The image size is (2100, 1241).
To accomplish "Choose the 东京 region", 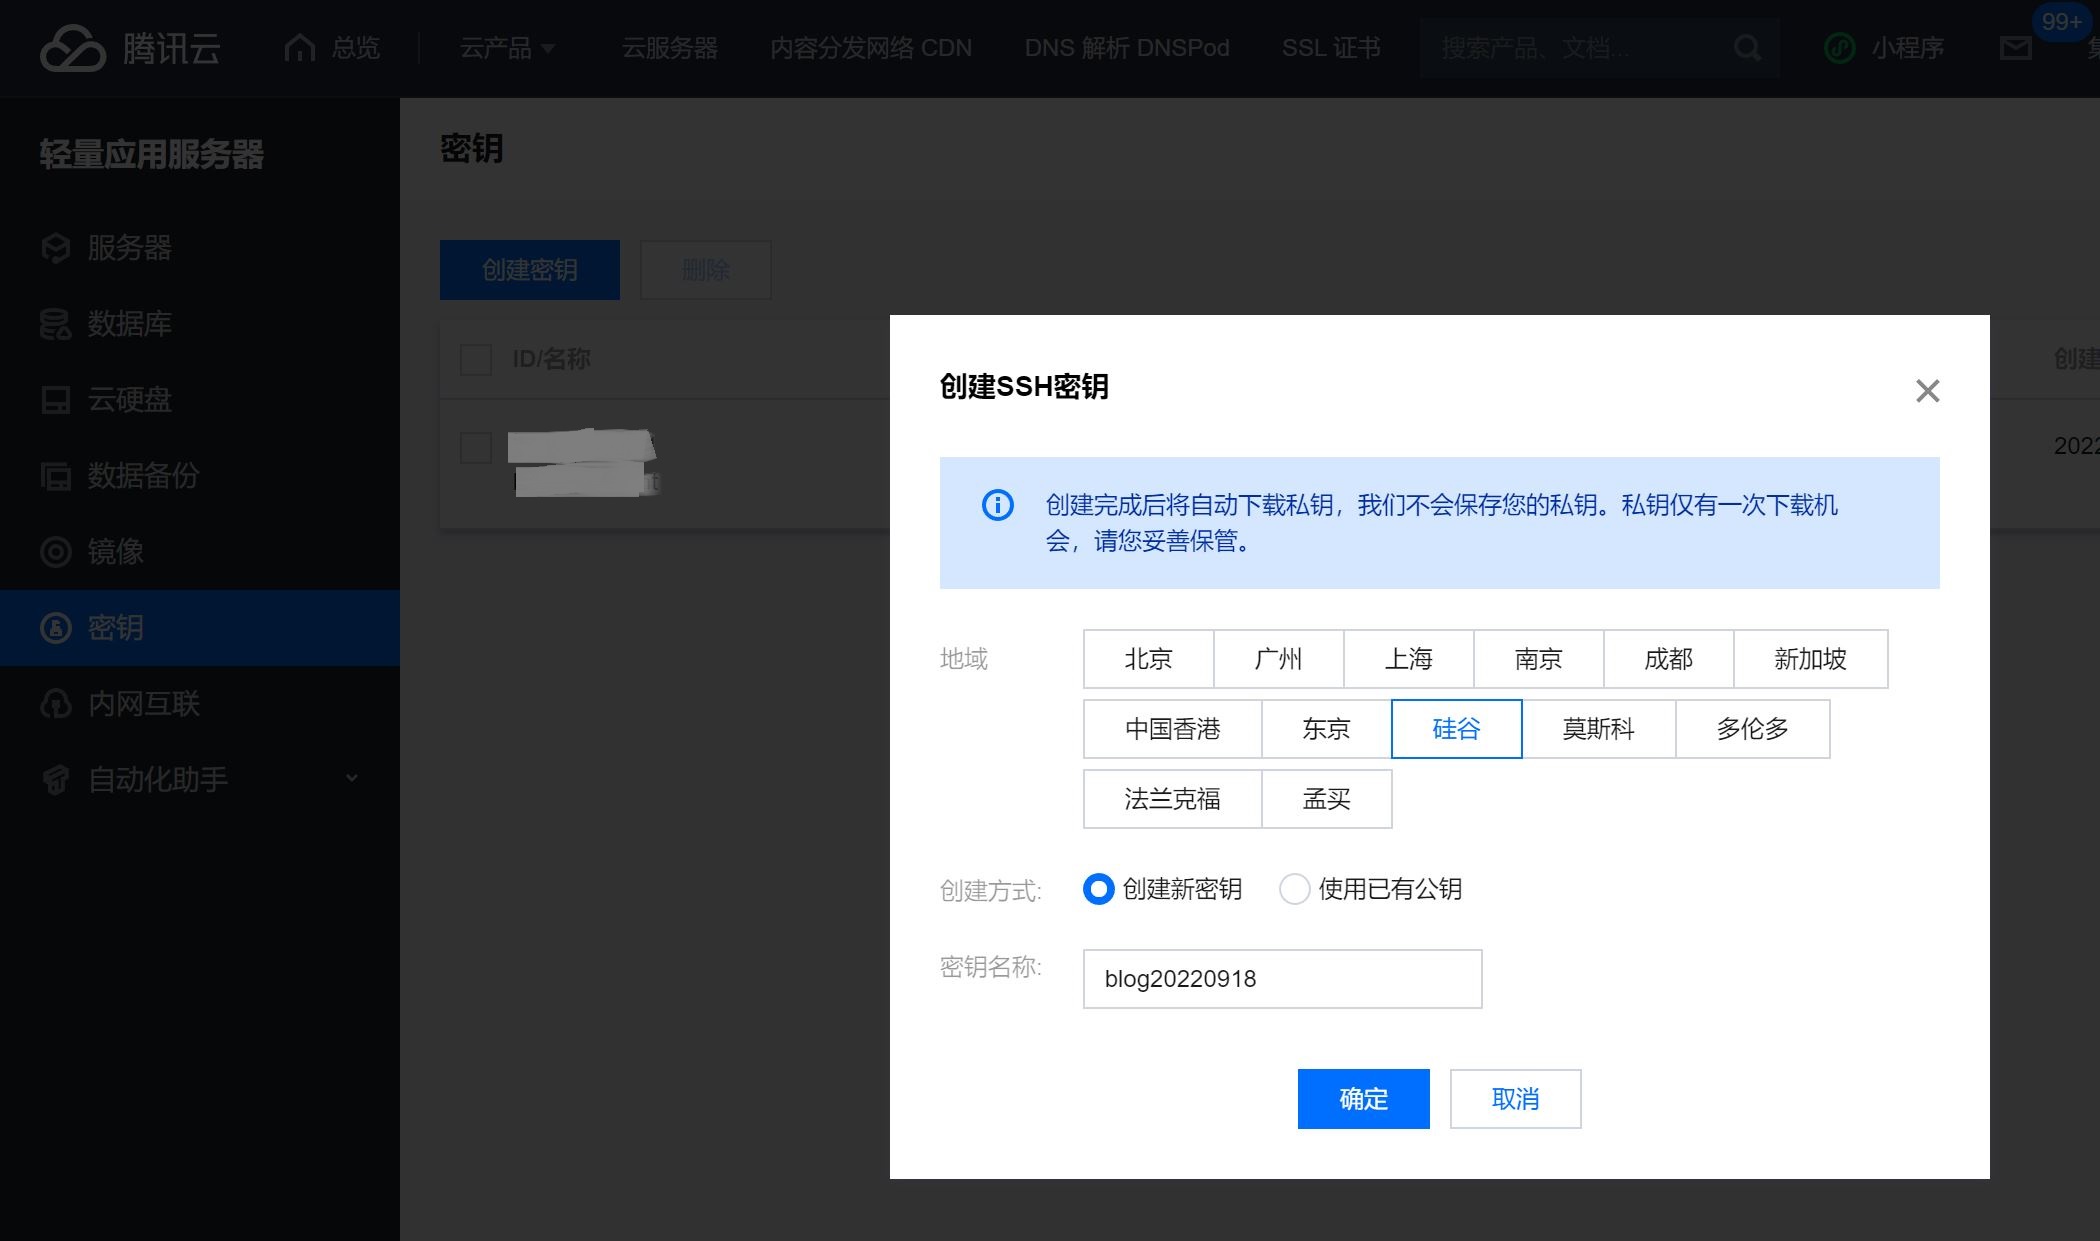I will (1326, 729).
